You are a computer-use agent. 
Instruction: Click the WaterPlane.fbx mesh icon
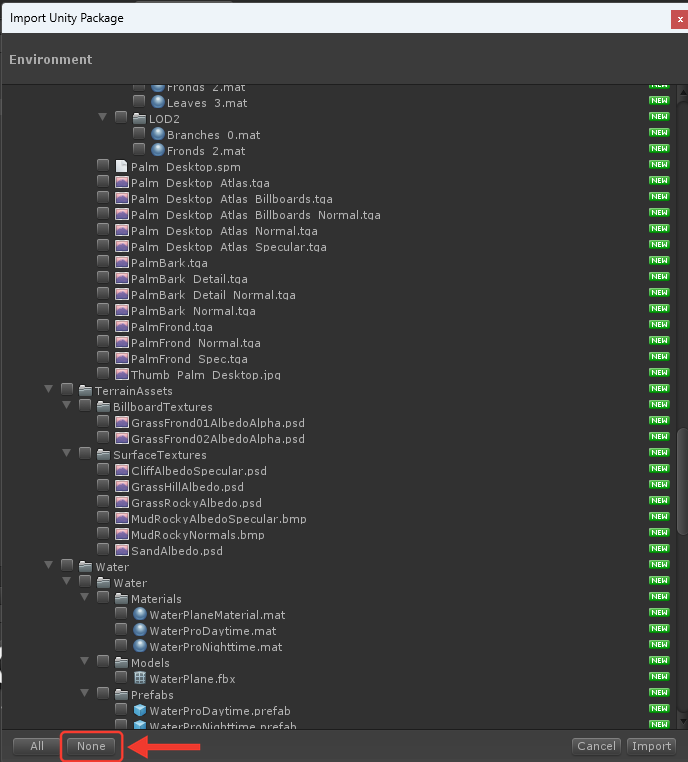click(x=139, y=678)
